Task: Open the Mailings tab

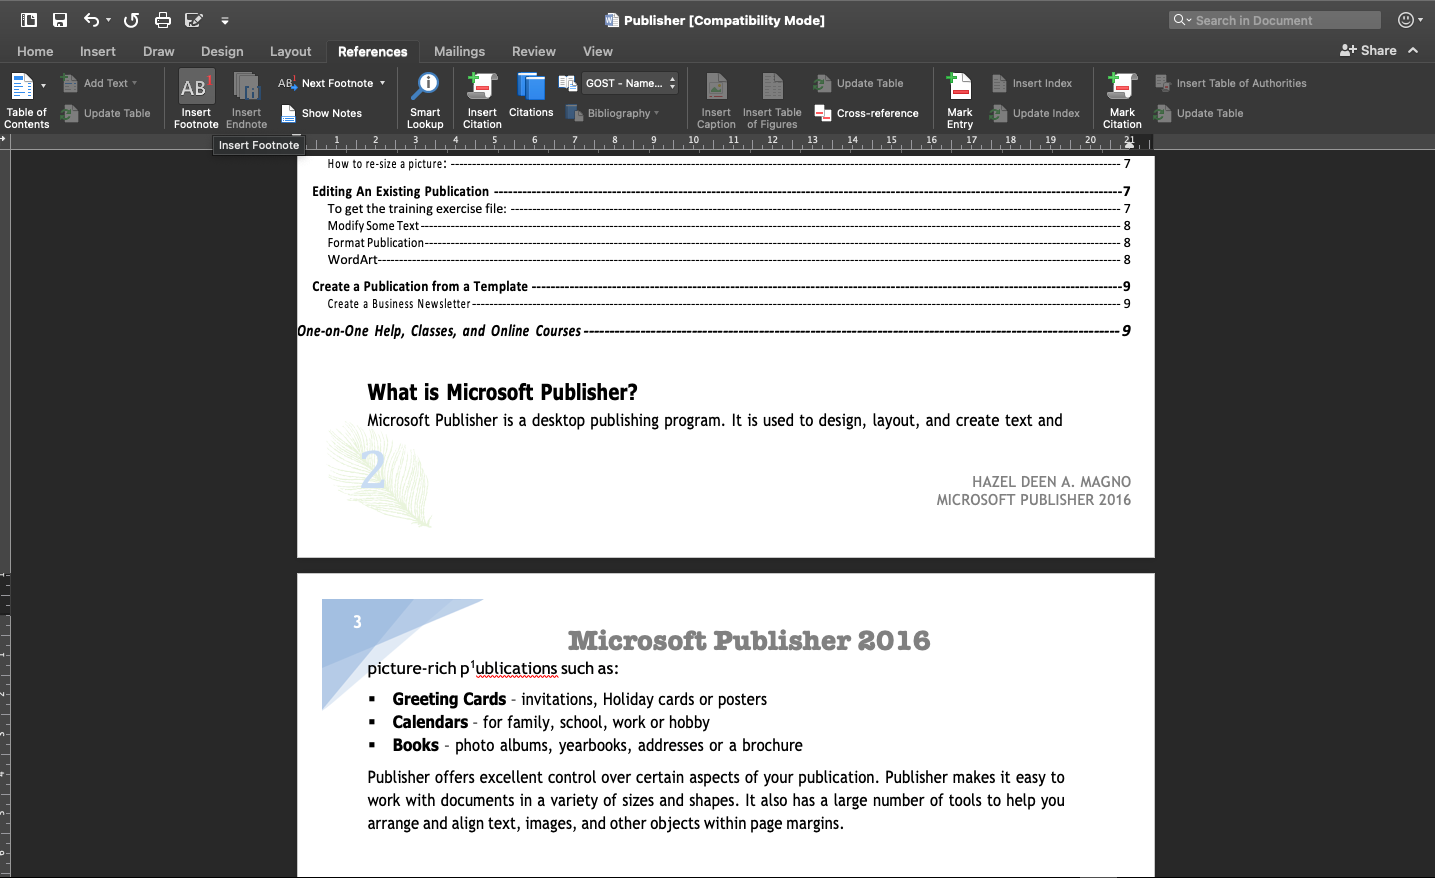Action: coord(459,51)
